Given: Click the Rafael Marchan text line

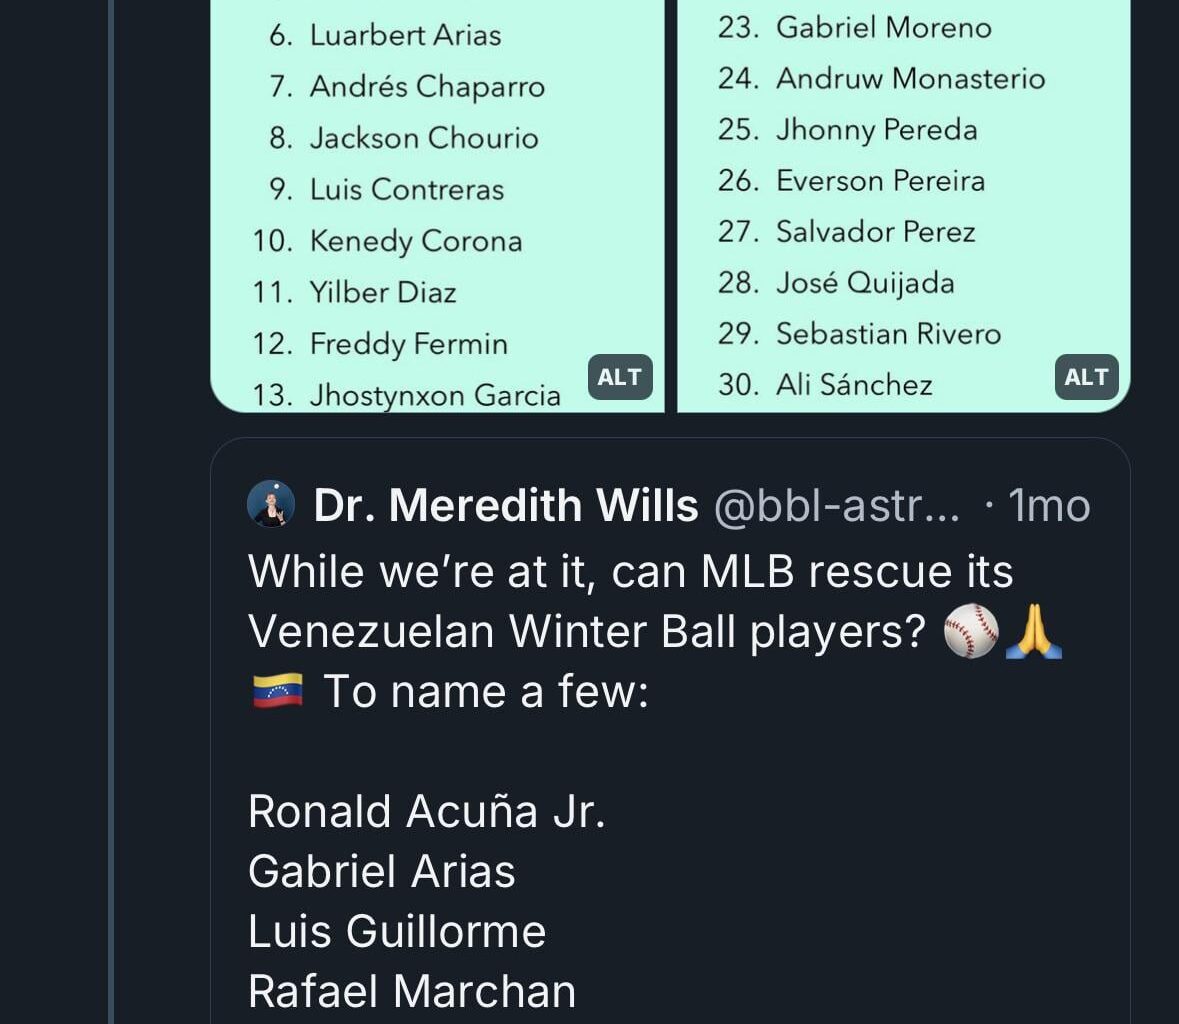Looking at the screenshot, I should (412, 991).
